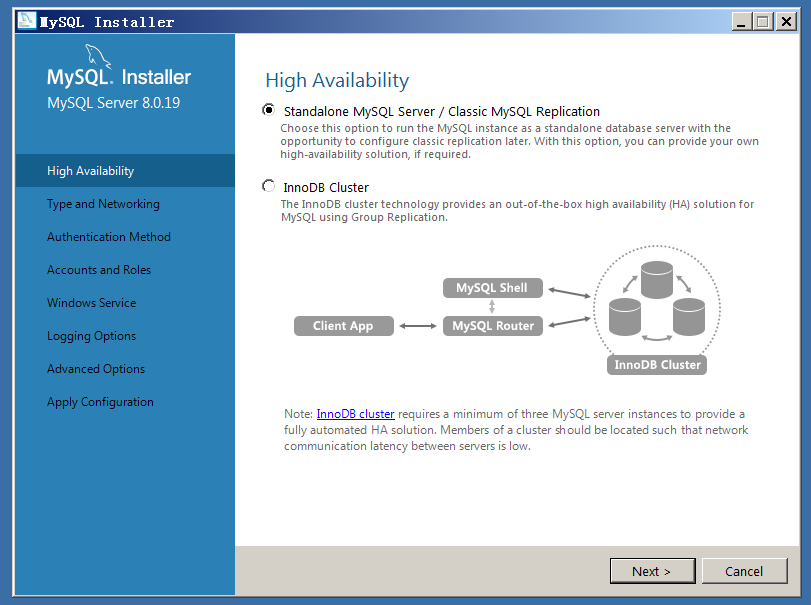The image size is (811, 605).
Task: Open Authentication Method step in sidebar
Action: 109,237
